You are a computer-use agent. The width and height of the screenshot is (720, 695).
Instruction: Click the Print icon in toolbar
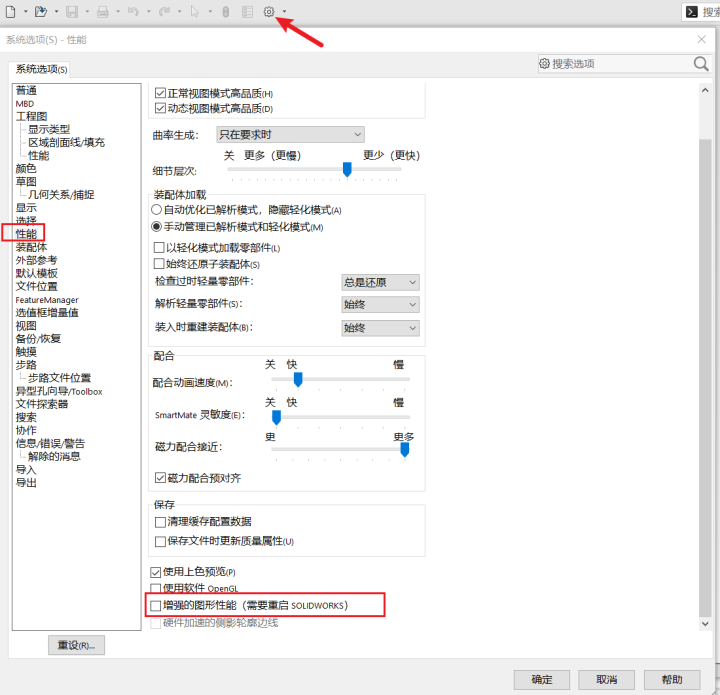click(103, 11)
